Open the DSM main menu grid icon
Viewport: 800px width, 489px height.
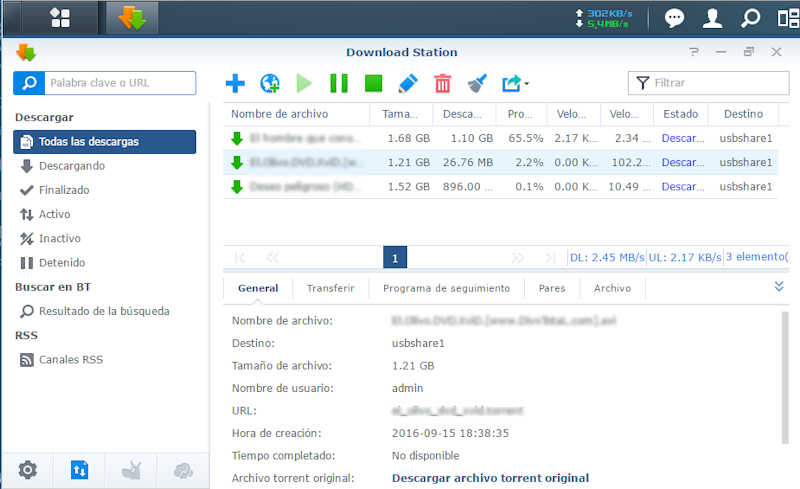point(60,18)
